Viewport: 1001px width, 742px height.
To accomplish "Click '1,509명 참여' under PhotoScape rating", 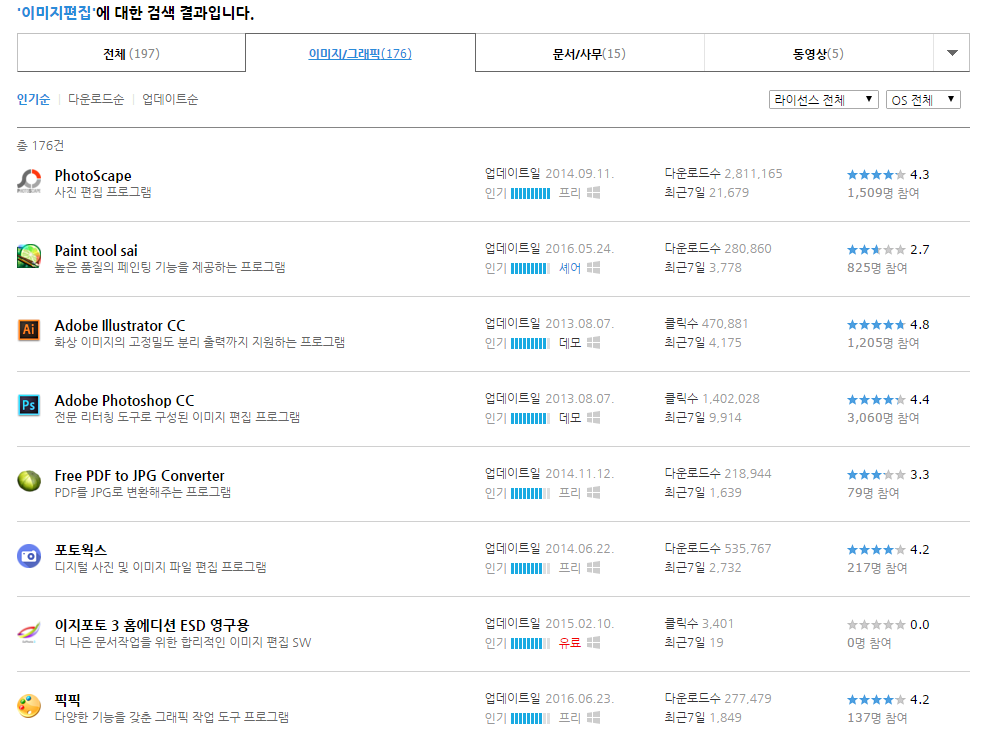I will 883,193.
